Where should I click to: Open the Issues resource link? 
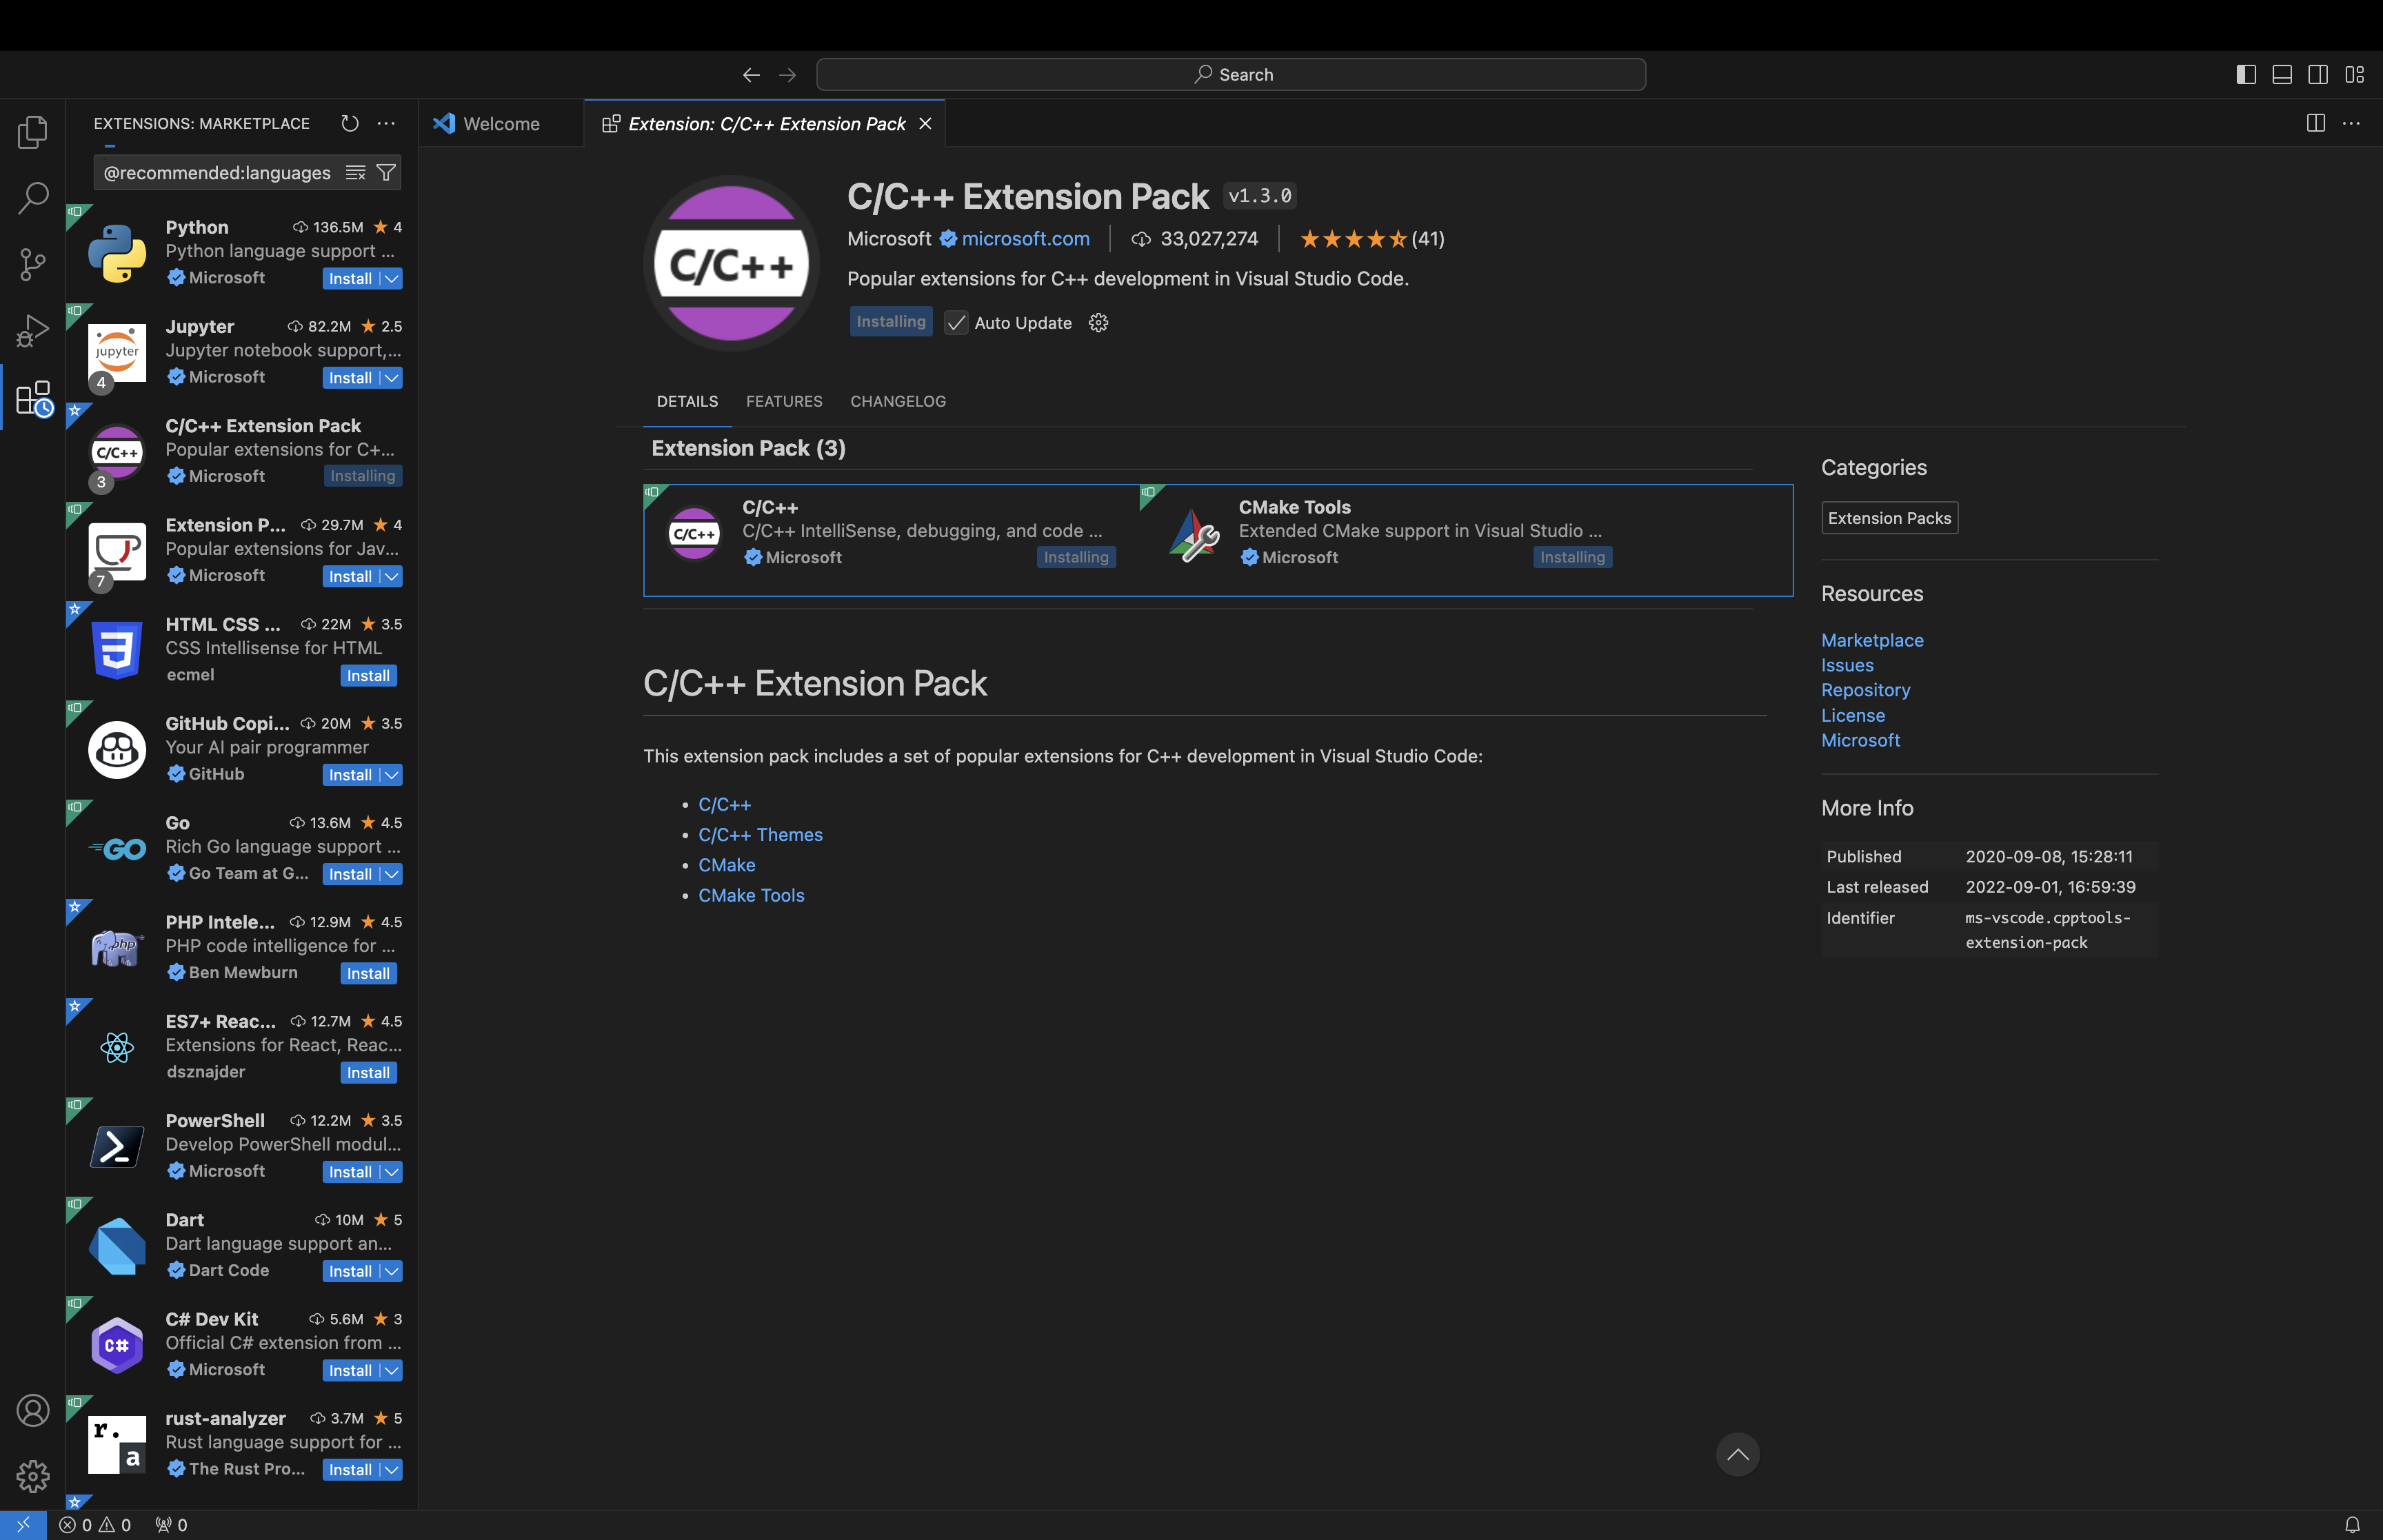(1847, 665)
